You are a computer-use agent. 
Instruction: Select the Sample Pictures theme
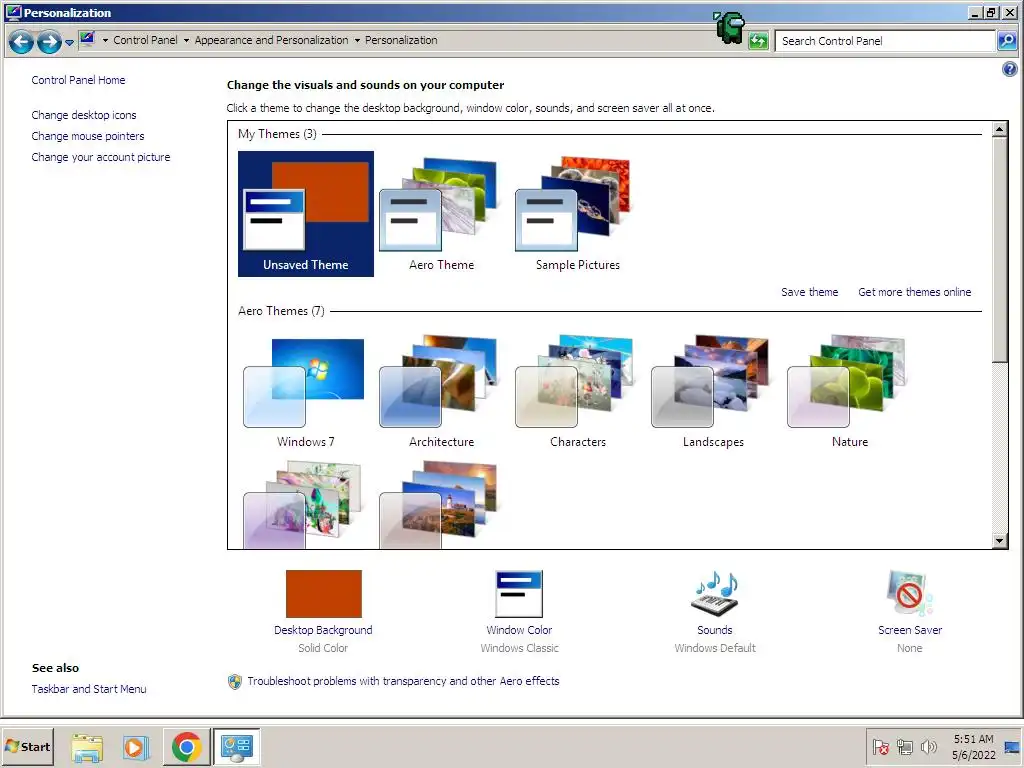point(577,214)
